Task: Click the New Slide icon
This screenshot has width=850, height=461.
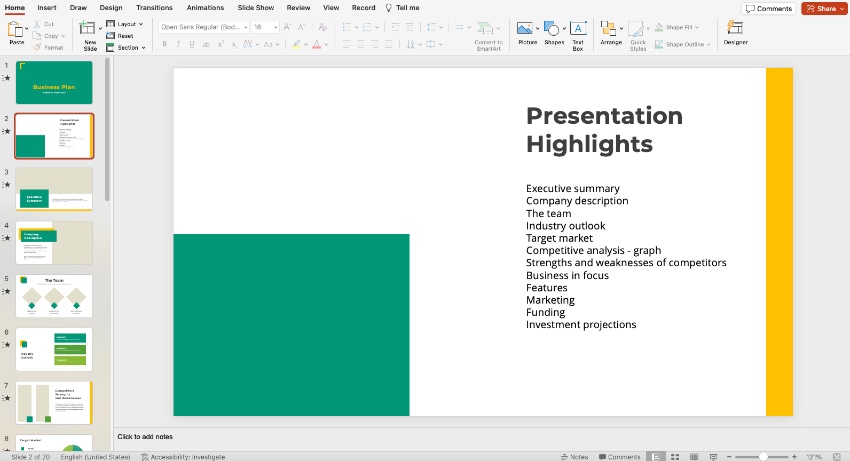Action: (87, 28)
